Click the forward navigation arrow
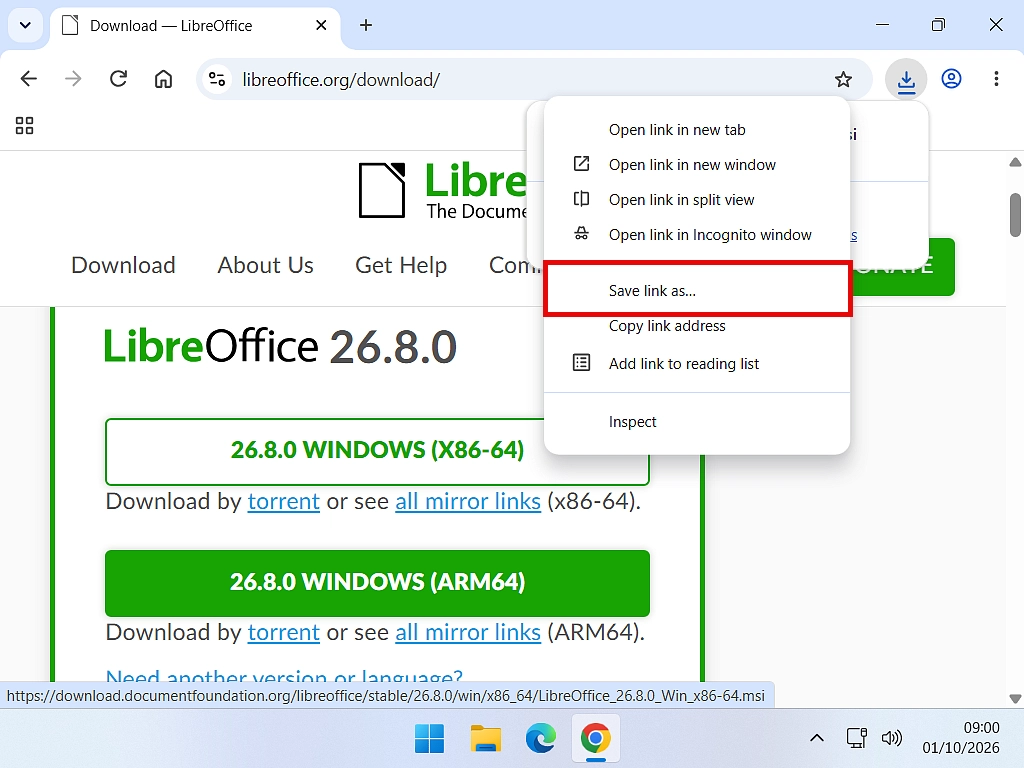The image size is (1024, 768). click(x=73, y=79)
